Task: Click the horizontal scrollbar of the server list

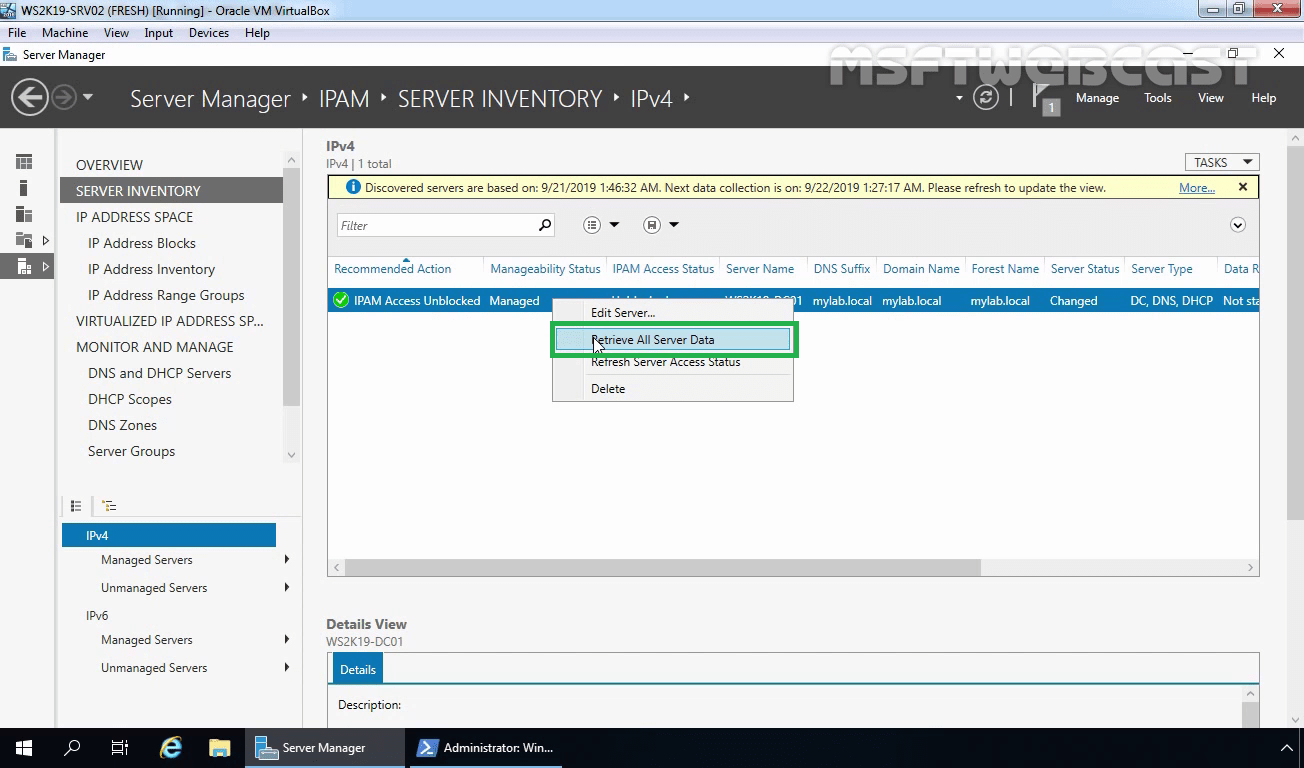Action: click(x=664, y=567)
